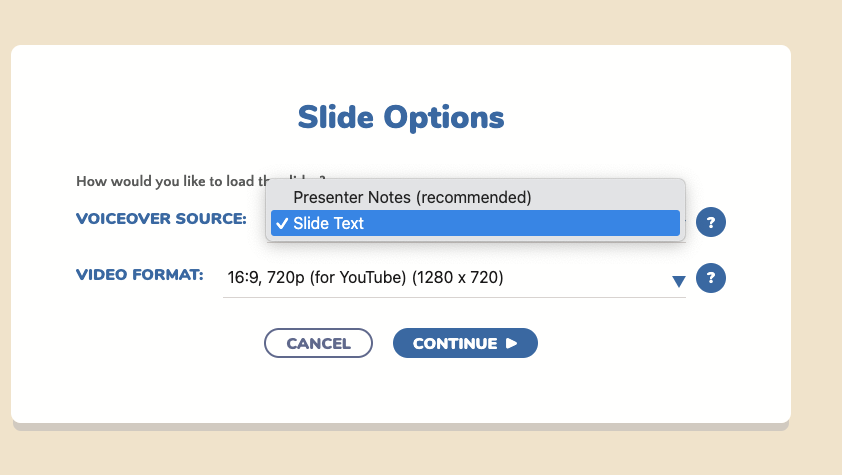Open help for Voiceover Source

(x=710, y=223)
